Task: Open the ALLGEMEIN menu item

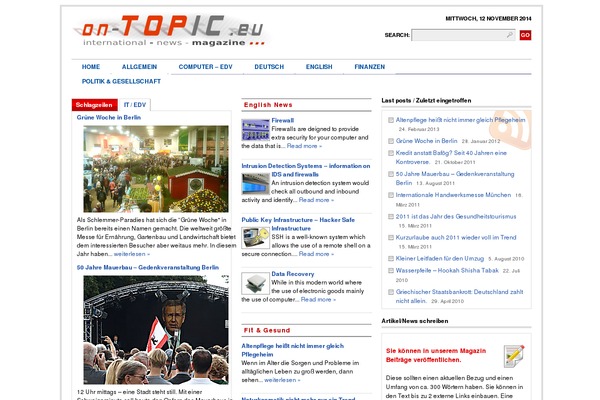Action: (x=139, y=67)
